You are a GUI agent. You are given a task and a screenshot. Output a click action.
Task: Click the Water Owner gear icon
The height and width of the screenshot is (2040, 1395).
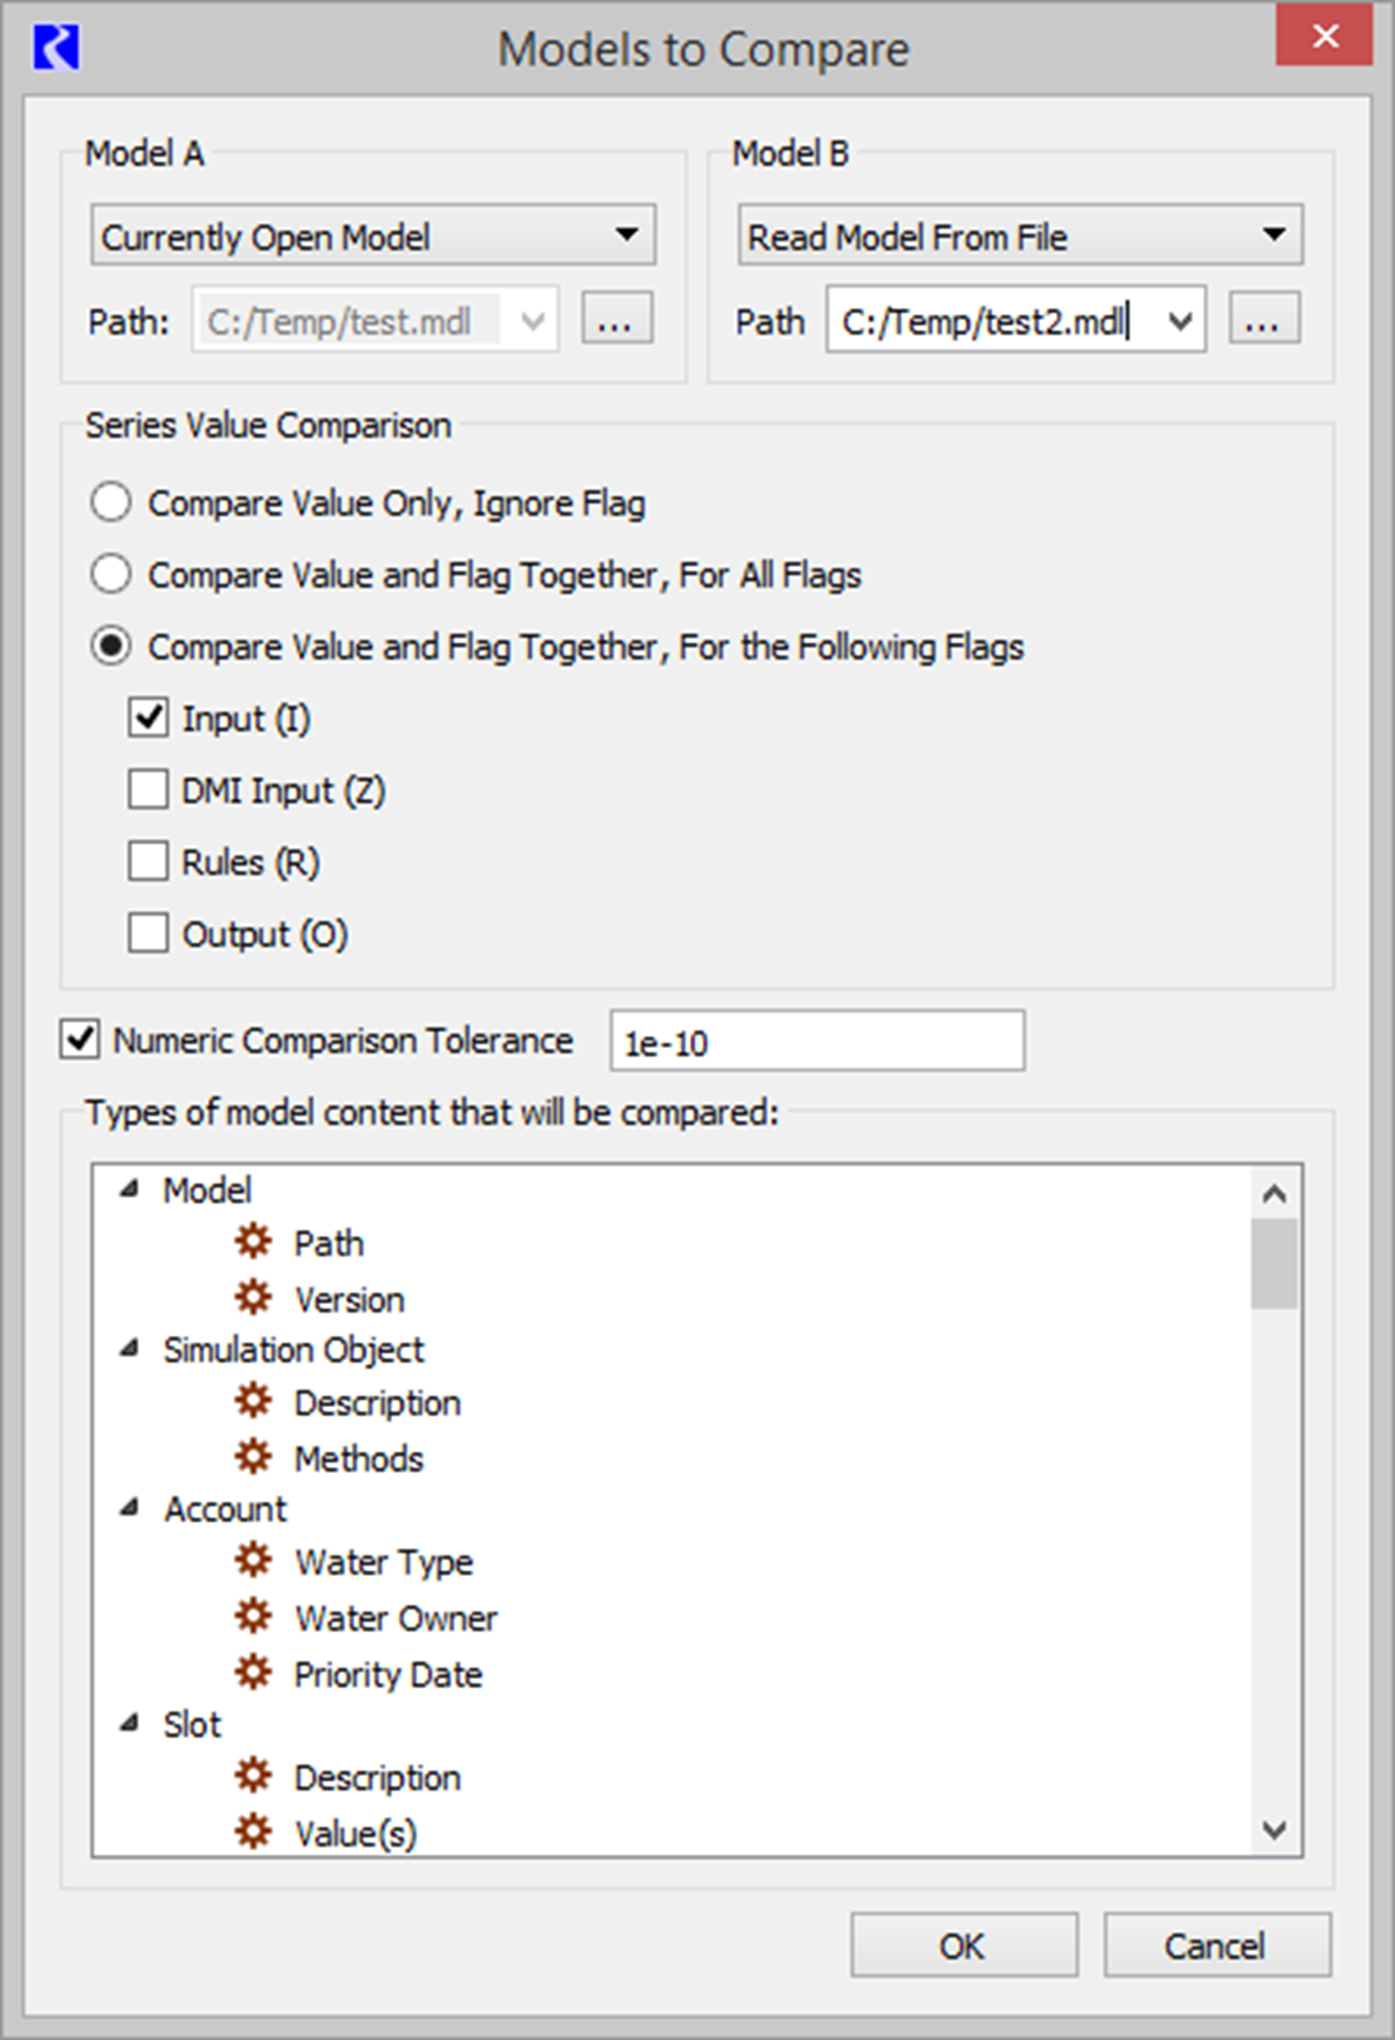tap(253, 1616)
